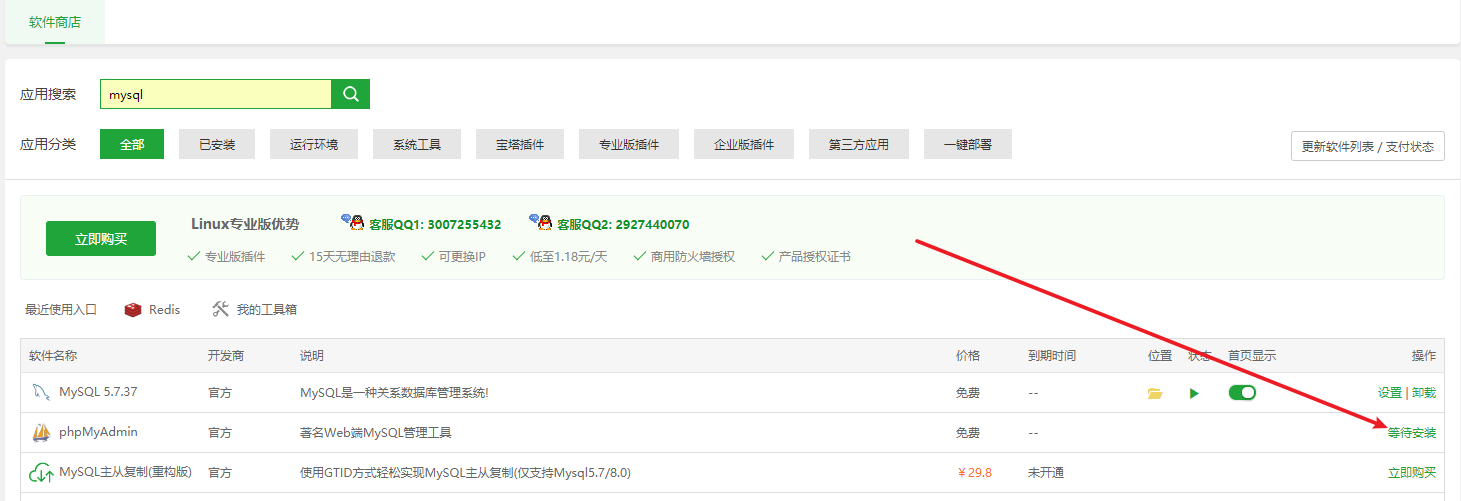
Task: Click the 到期时间 column header
Action: point(1051,356)
